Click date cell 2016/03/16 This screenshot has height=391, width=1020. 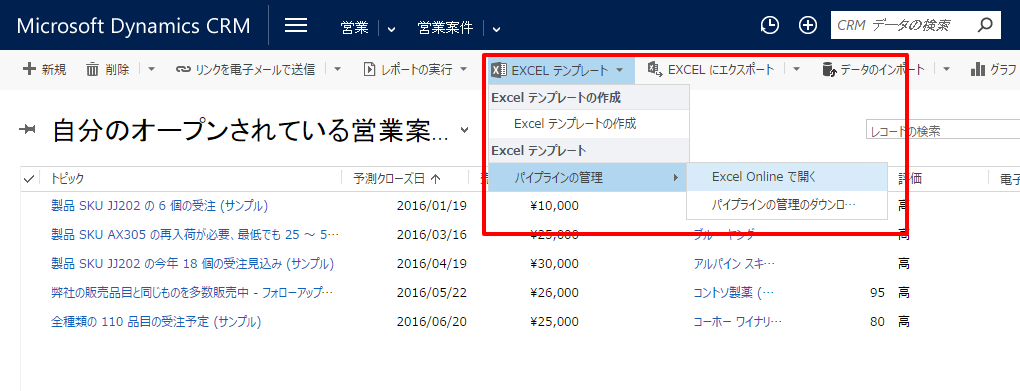(432, 234)
